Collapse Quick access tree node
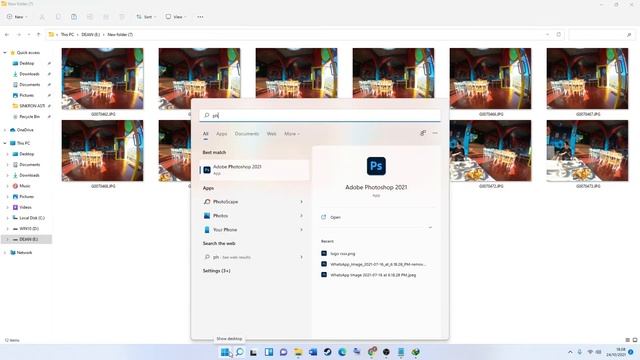 click(5, 53)
